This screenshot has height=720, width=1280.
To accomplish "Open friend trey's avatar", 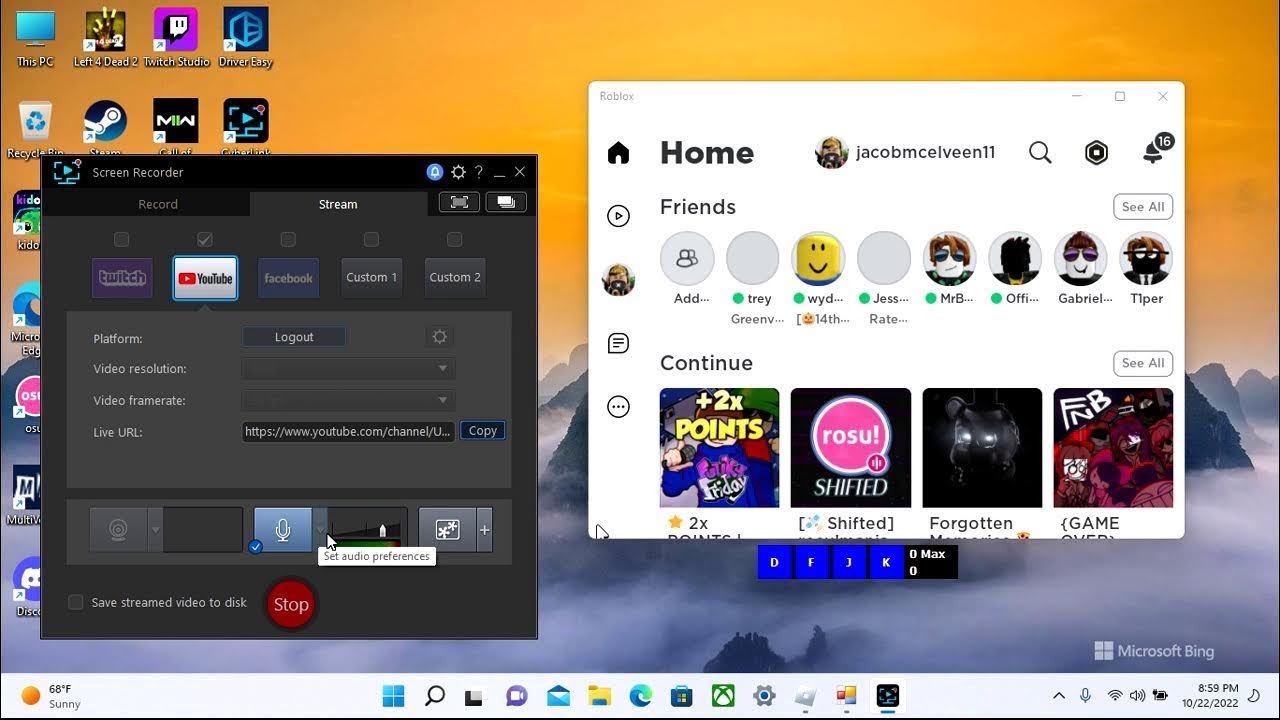I will [753, 258].
